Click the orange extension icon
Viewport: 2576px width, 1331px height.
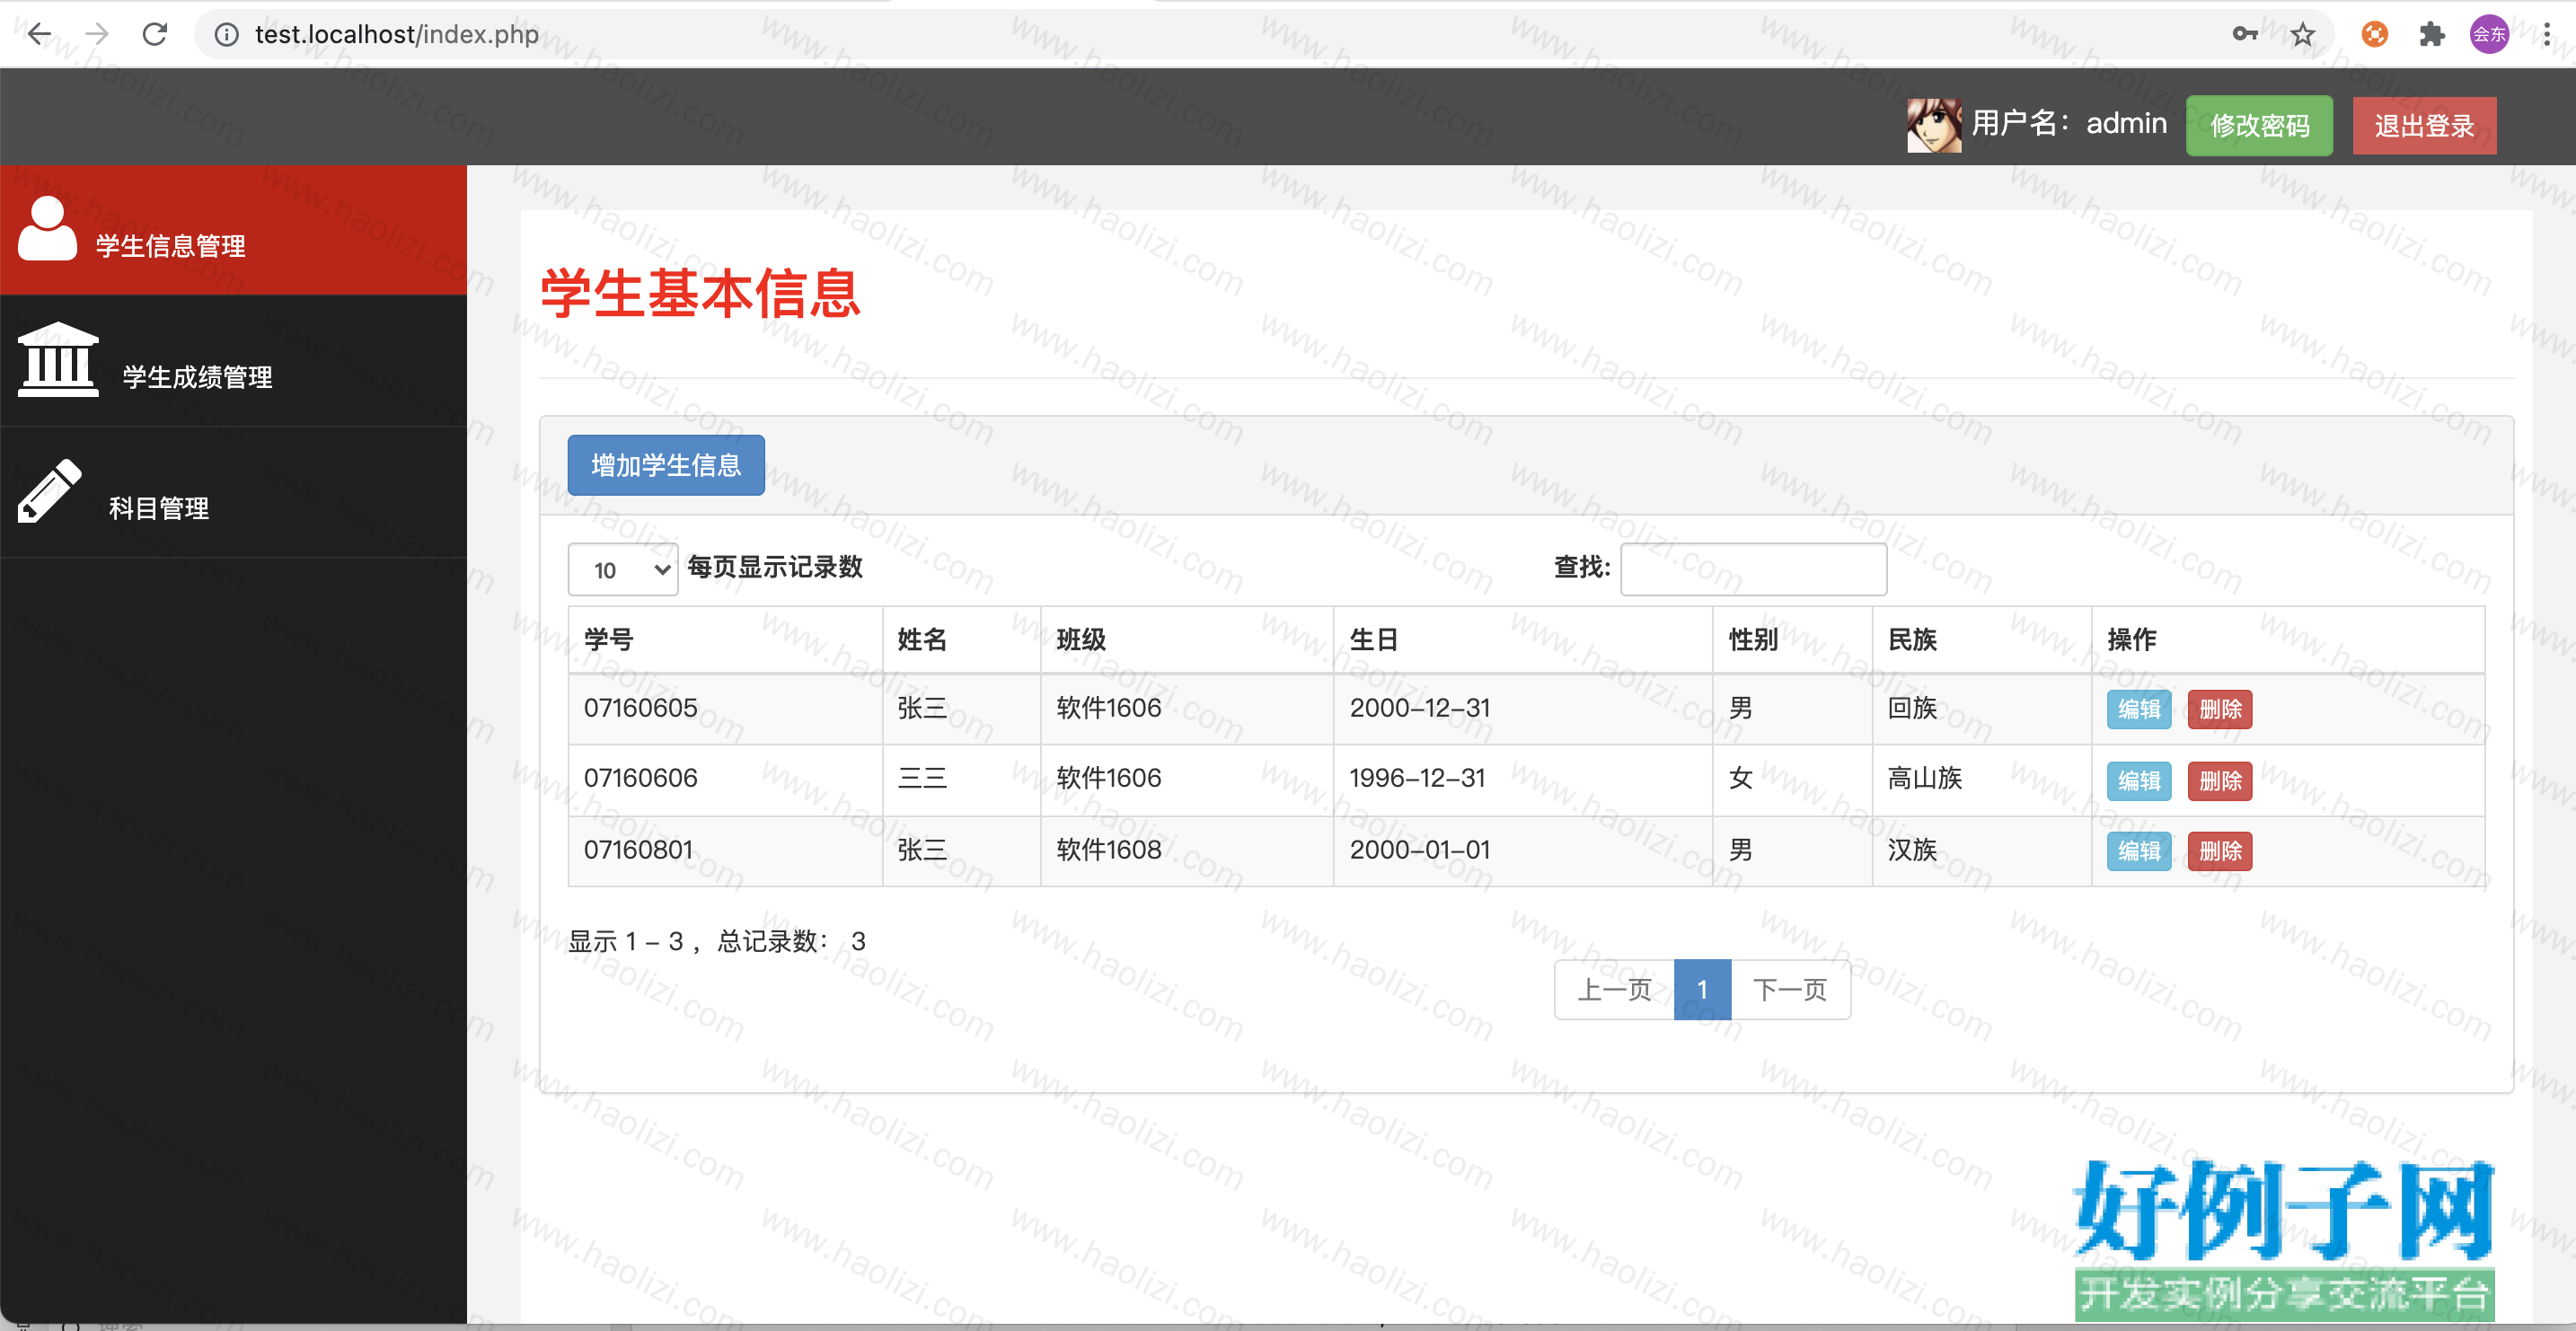click(2374, 34)
